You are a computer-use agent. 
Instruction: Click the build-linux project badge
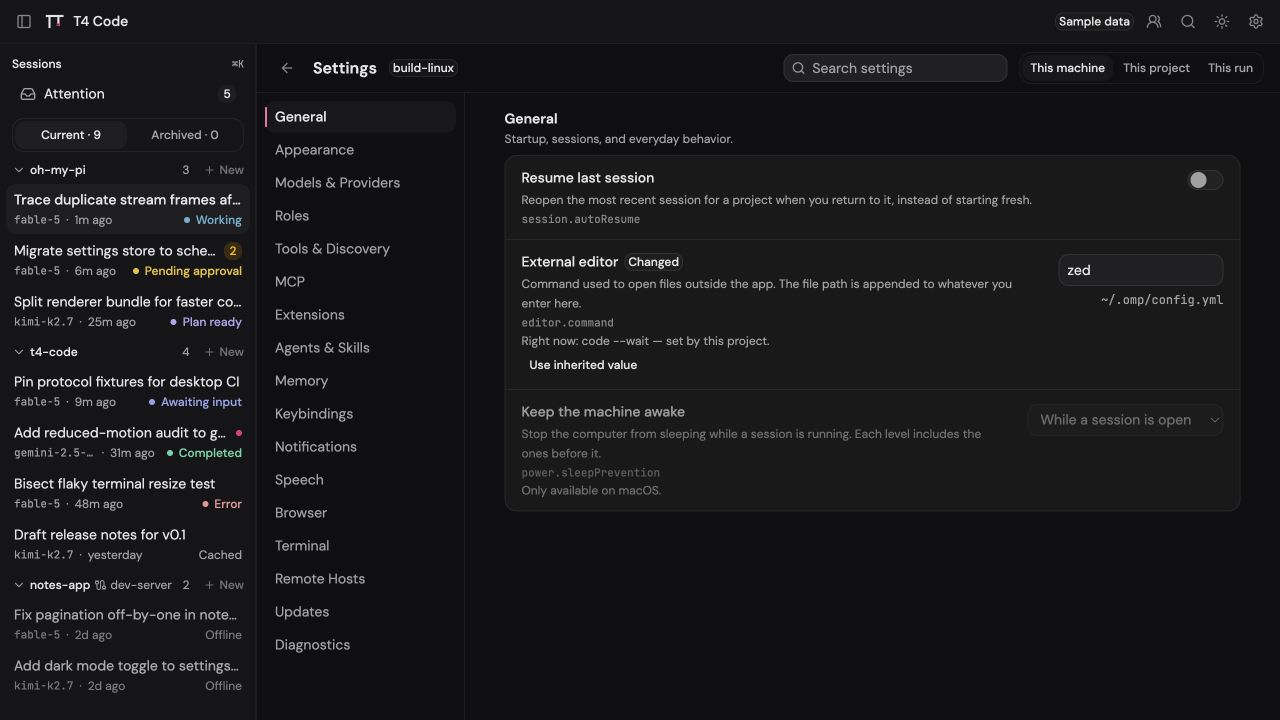coord(423,68)
